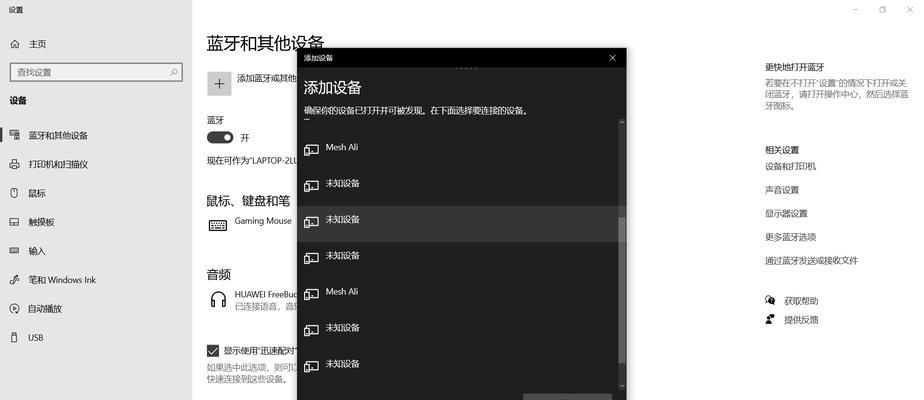Uncheck the 显示使用"迅速配对" checkbox
The height and width of the screenshot is (400, 924).
[x=213, y=351]
